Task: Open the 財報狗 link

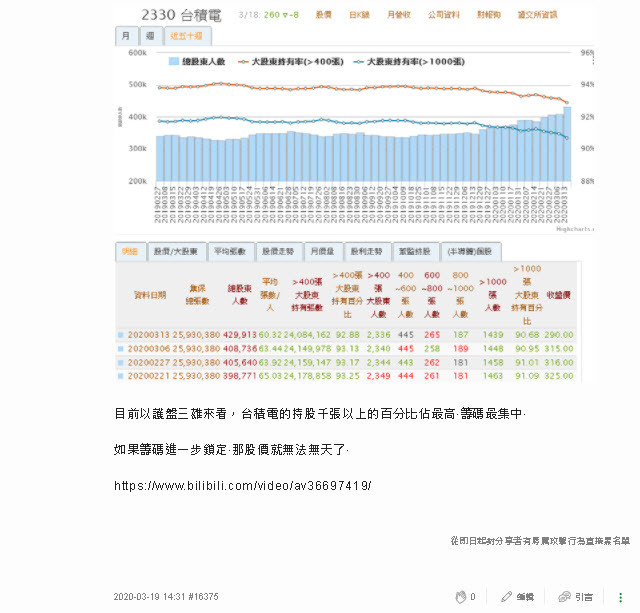Action: (489, 15)
